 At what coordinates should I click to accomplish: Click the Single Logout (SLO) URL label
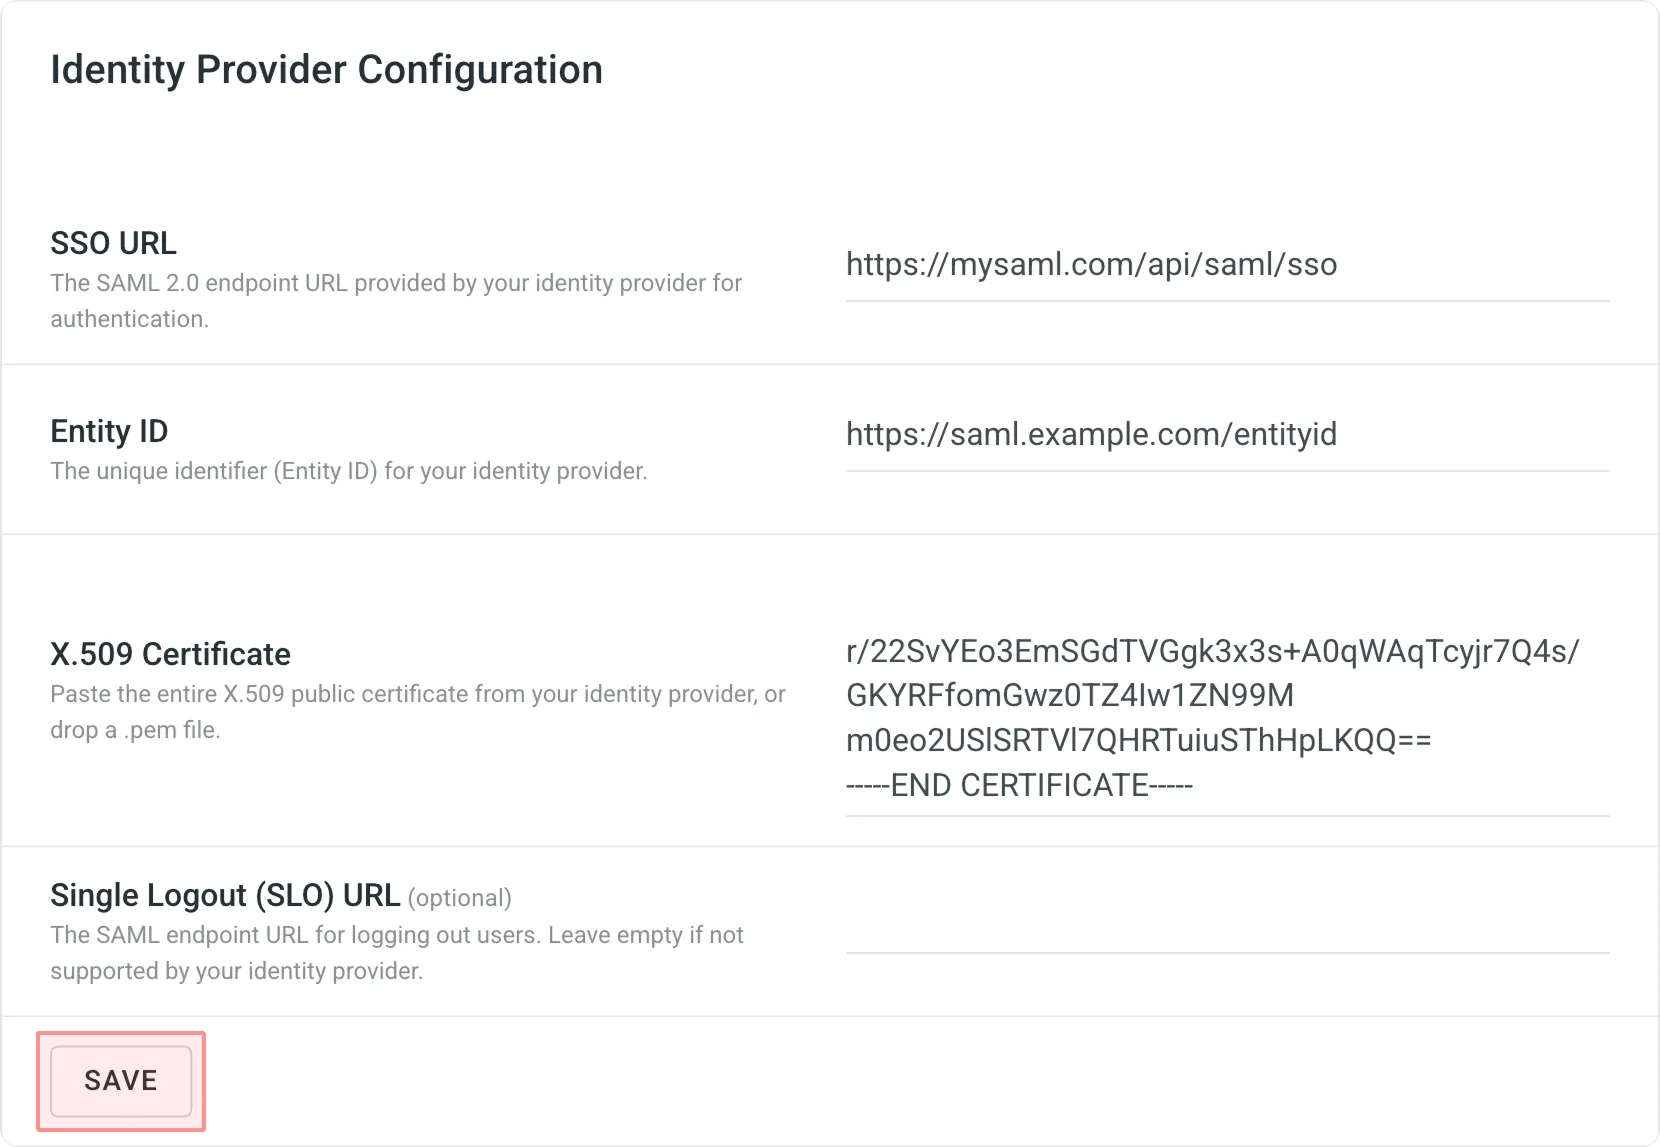click(x=225, y=895)
